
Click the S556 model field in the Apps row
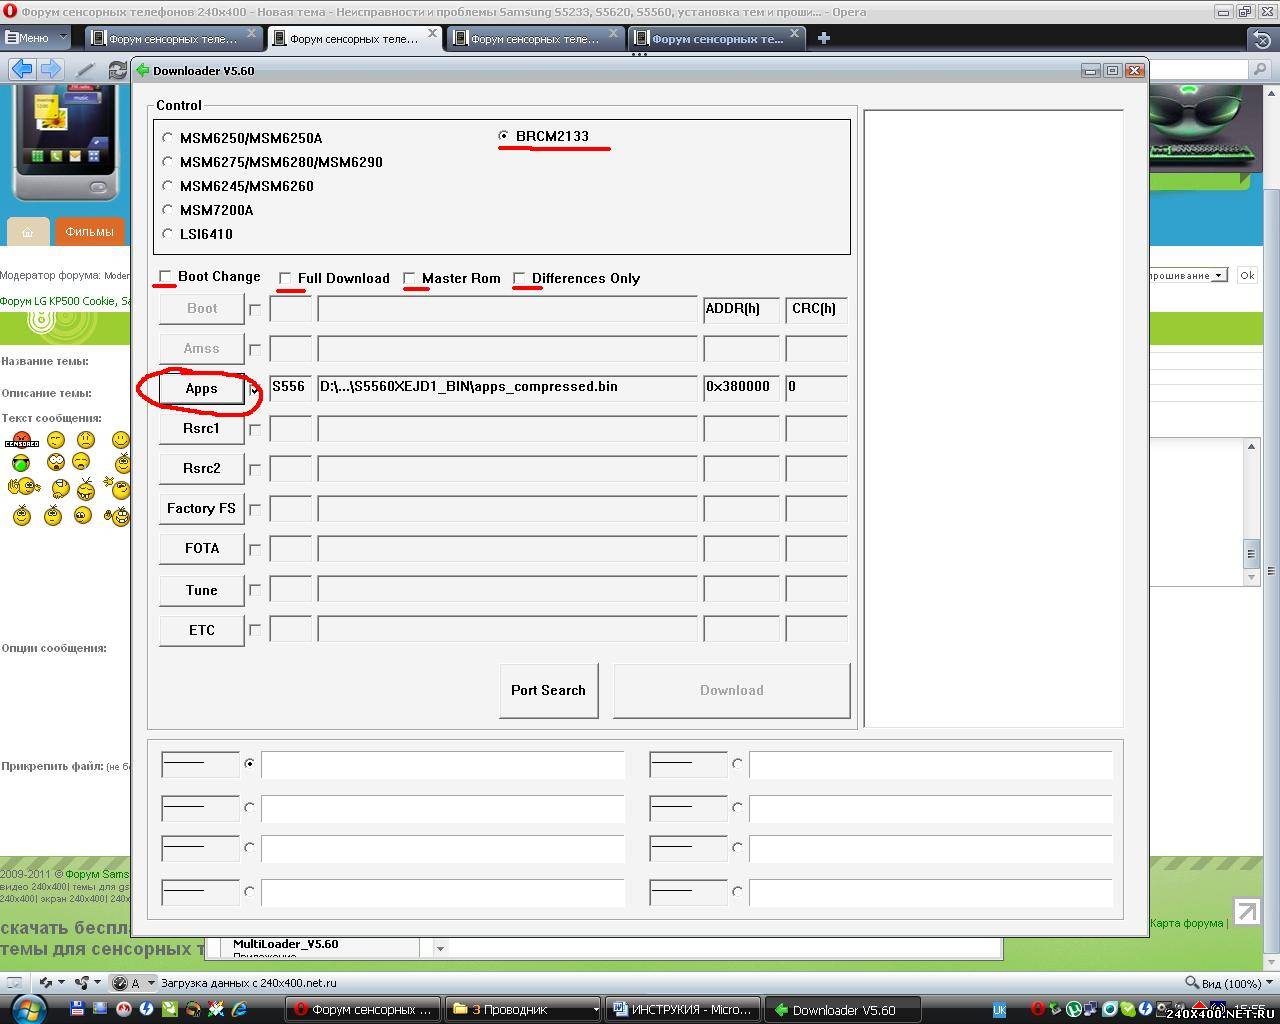[291, 387]
